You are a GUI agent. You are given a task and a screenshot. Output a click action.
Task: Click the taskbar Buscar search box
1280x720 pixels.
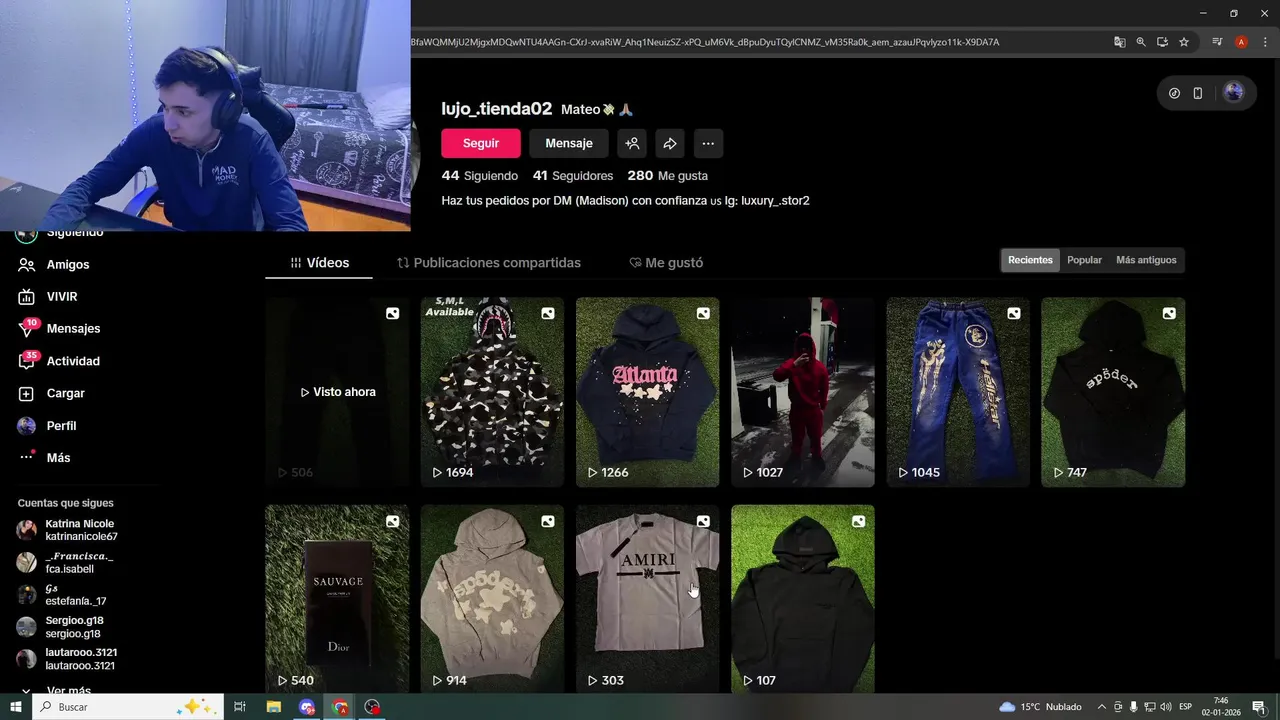pos(127,707)
